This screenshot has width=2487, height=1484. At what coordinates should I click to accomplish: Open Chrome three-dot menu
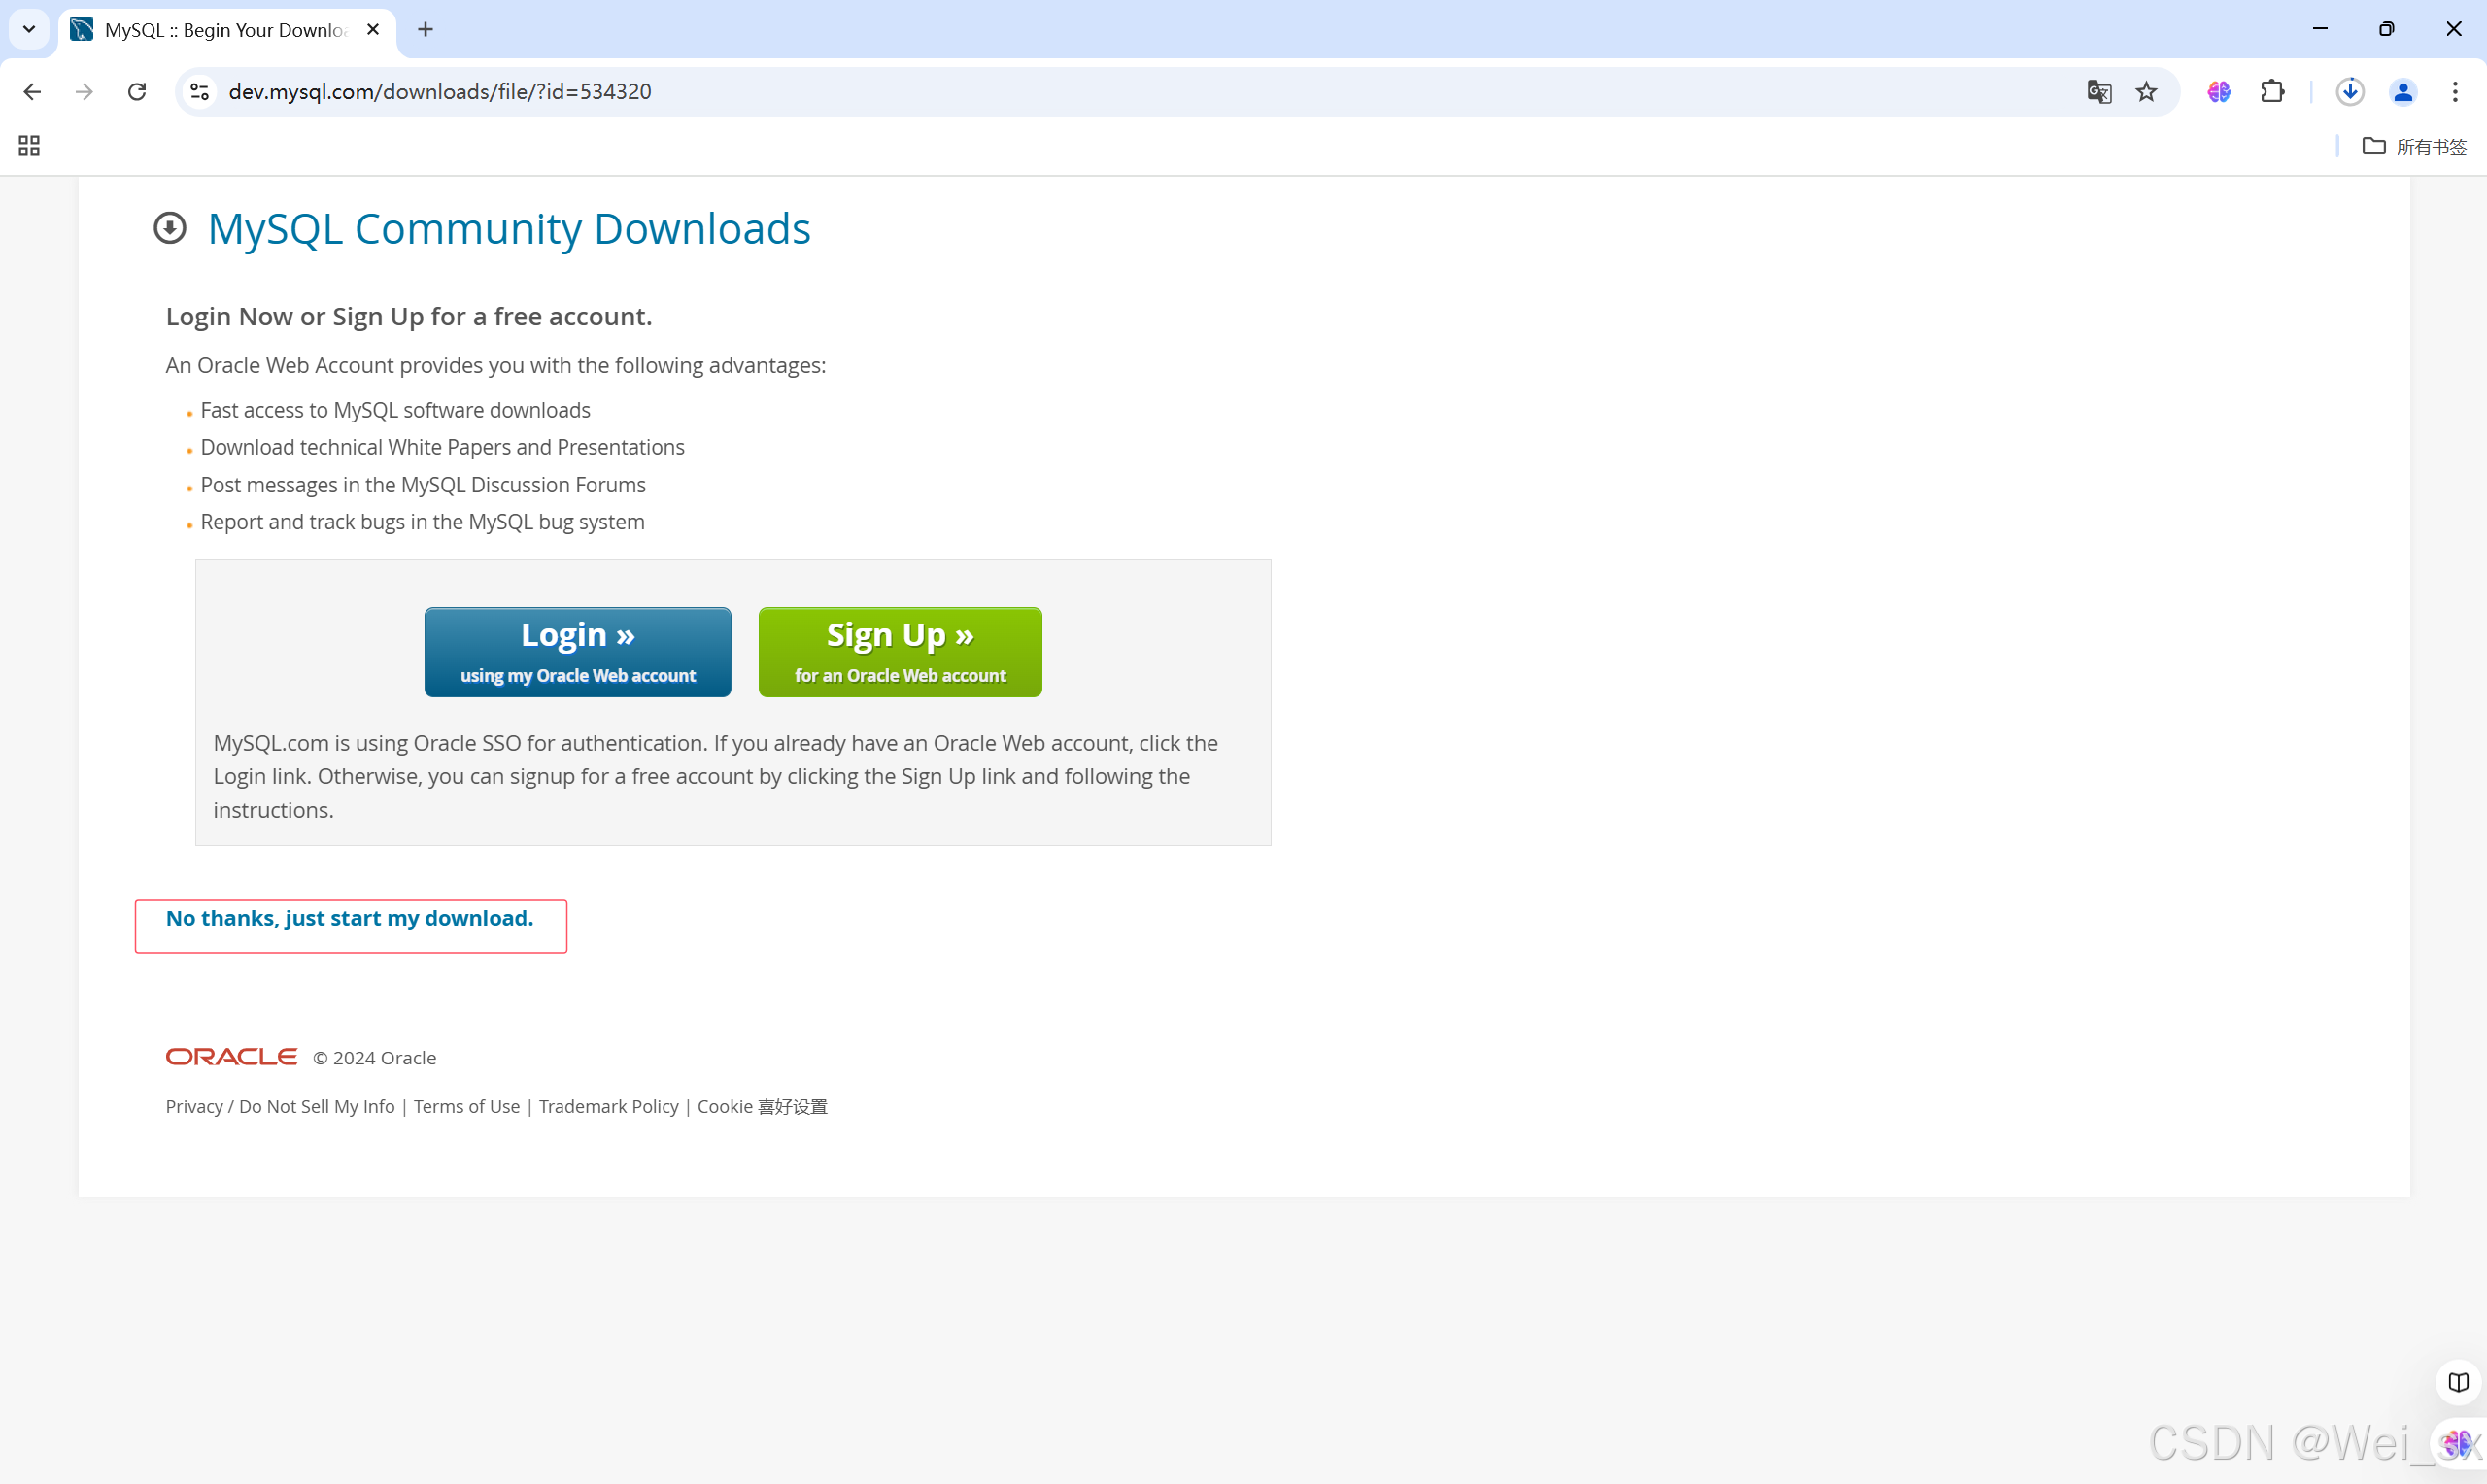2455,92
